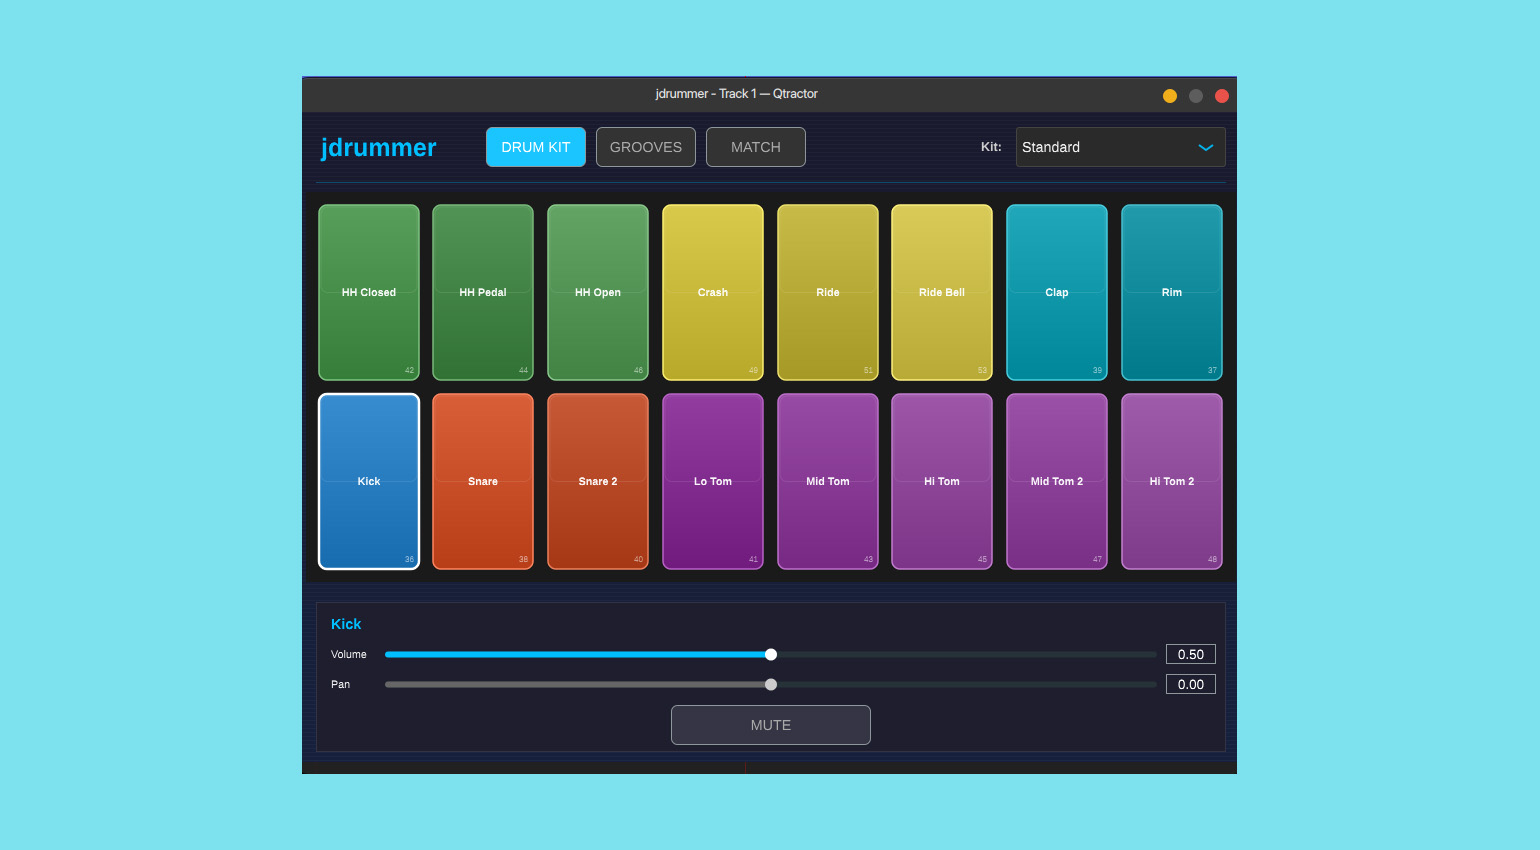Click the Pan slider knob
Screen dimensions: 1540x850
click(771, 685)
